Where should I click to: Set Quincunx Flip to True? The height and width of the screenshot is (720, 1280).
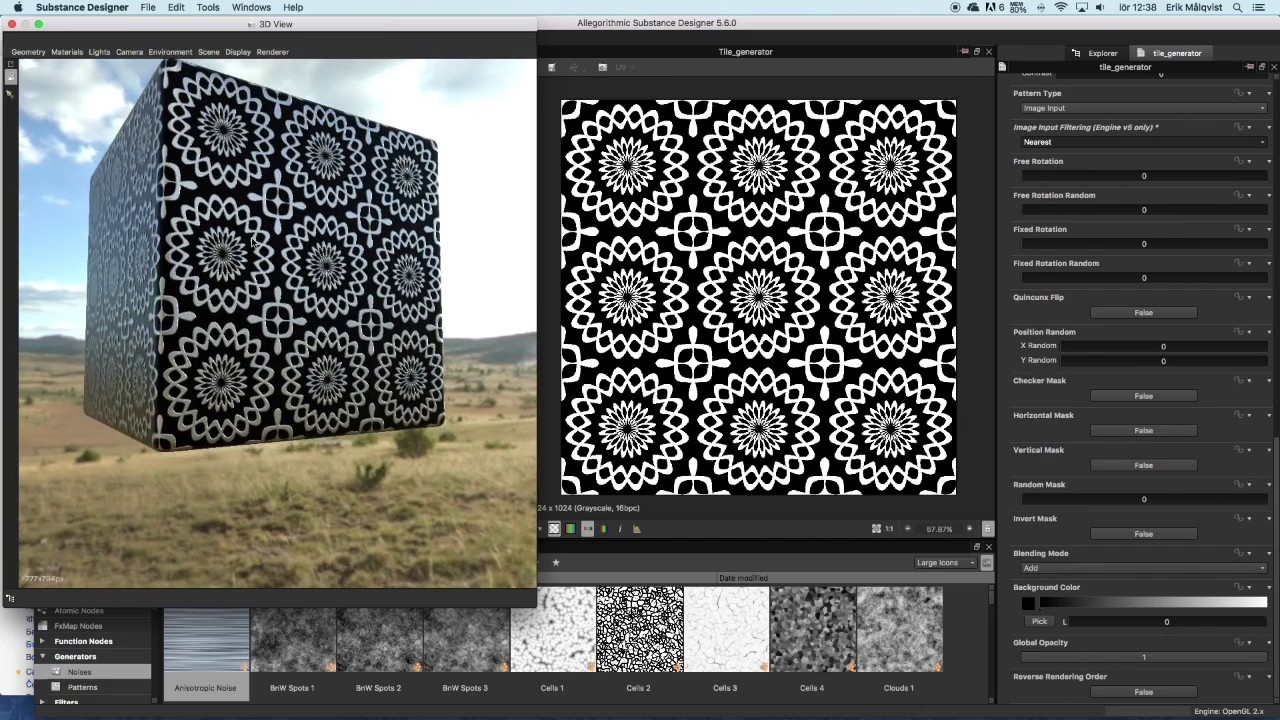(x=1143, y=312)
